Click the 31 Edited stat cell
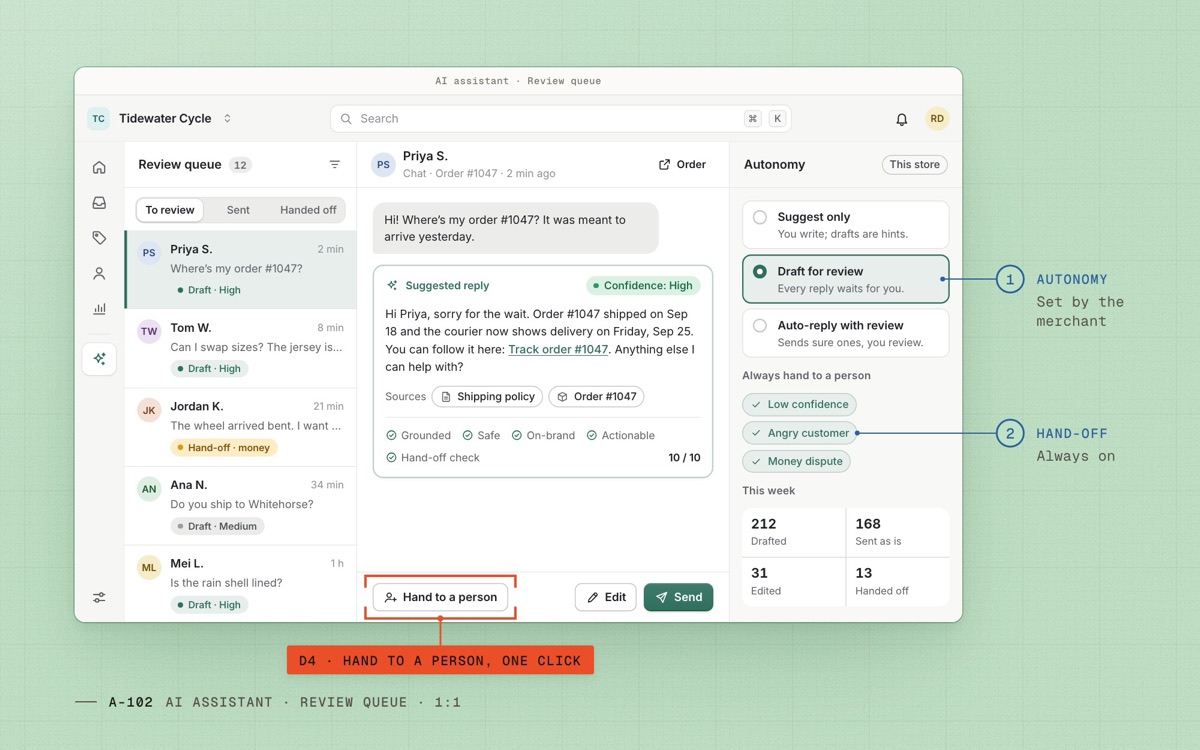This screenshot has height=750, width=1200. 794,581
